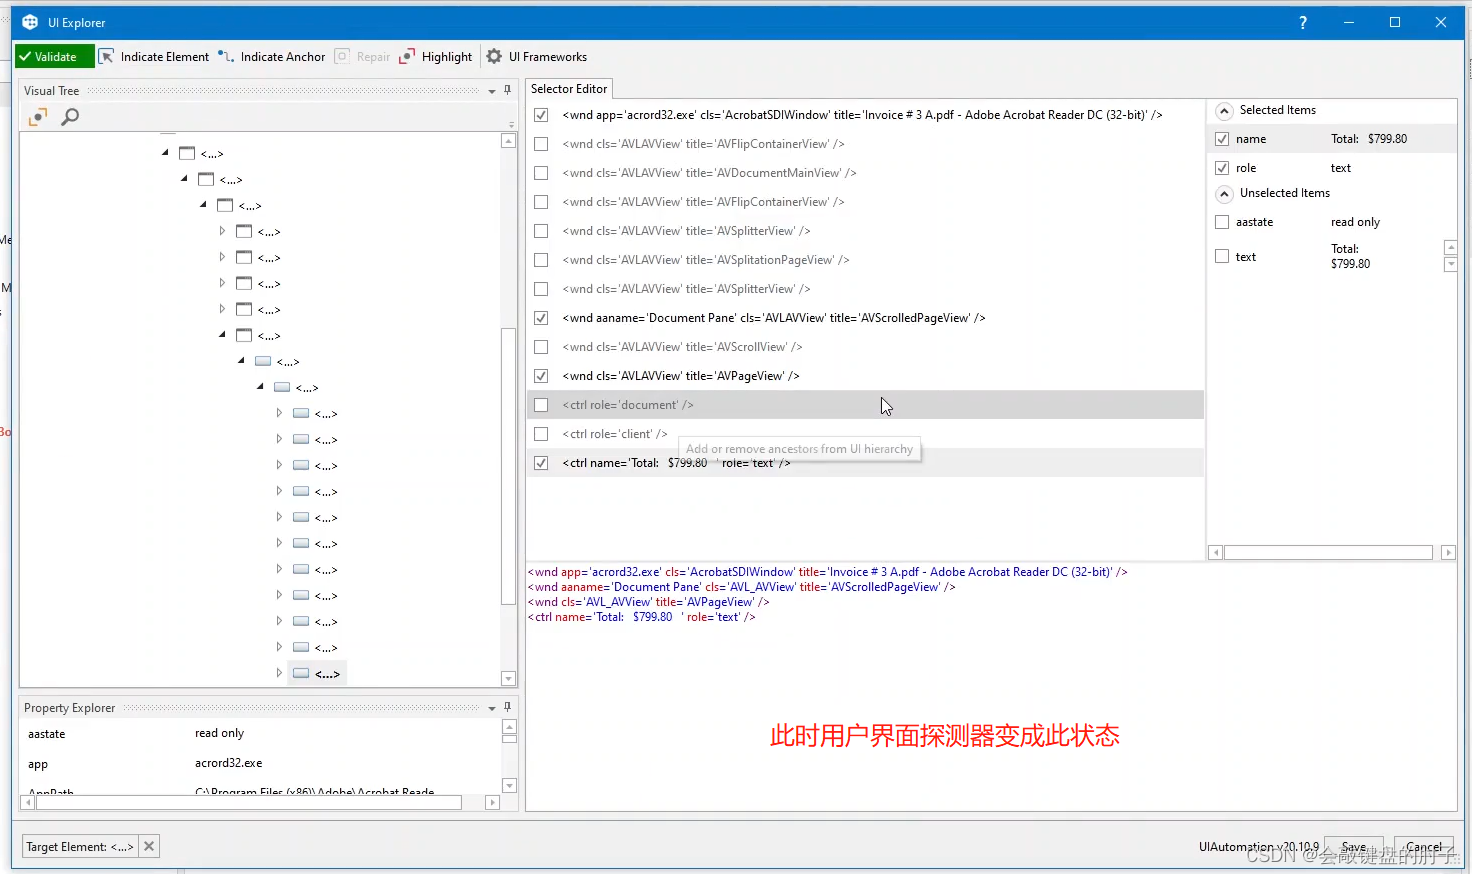
Task: Open UI Frameworks gear menu
Action: 536,57
